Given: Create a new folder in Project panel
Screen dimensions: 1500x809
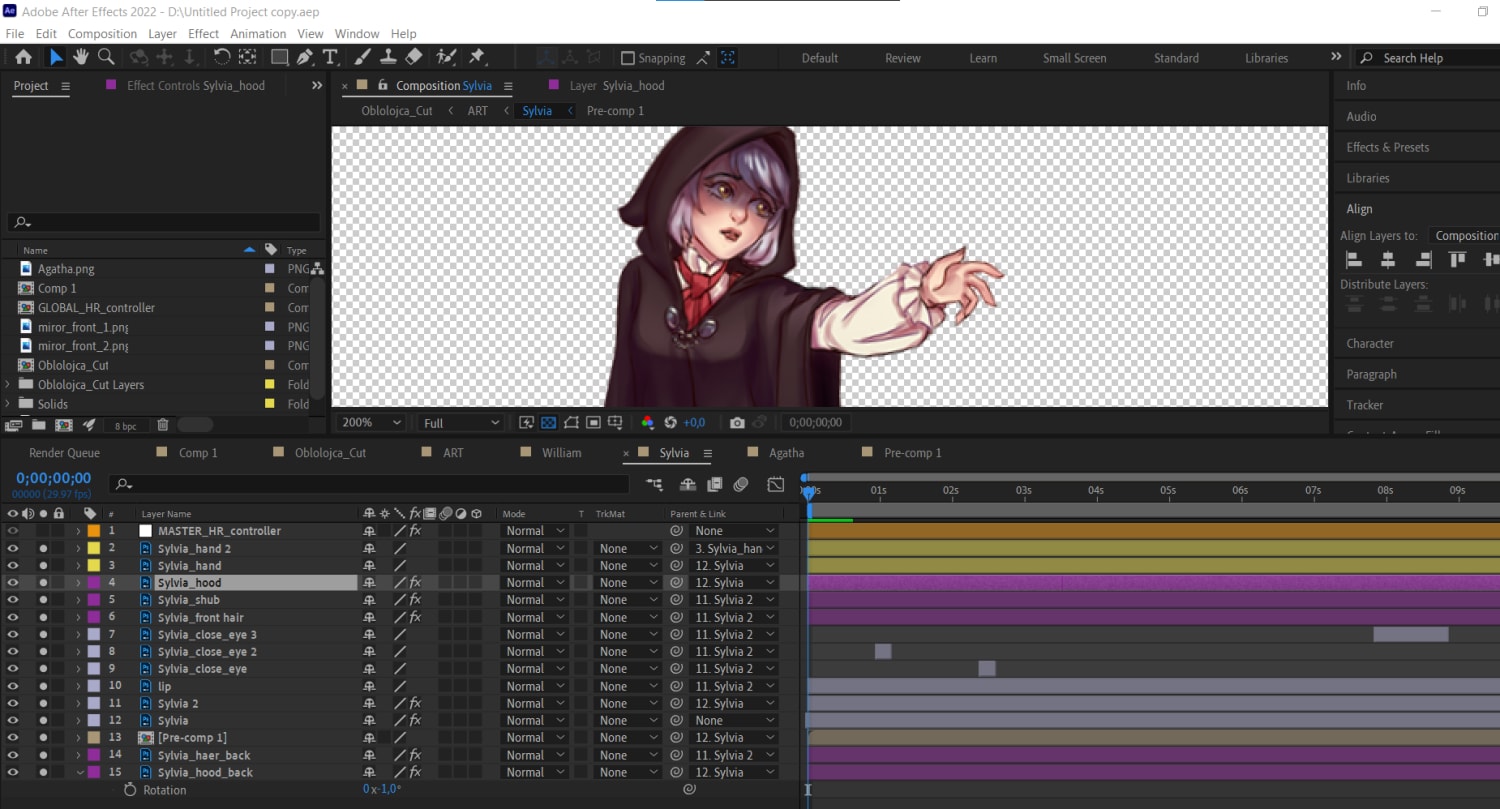Looking at the screenshot, I should [x=38, y=425].
